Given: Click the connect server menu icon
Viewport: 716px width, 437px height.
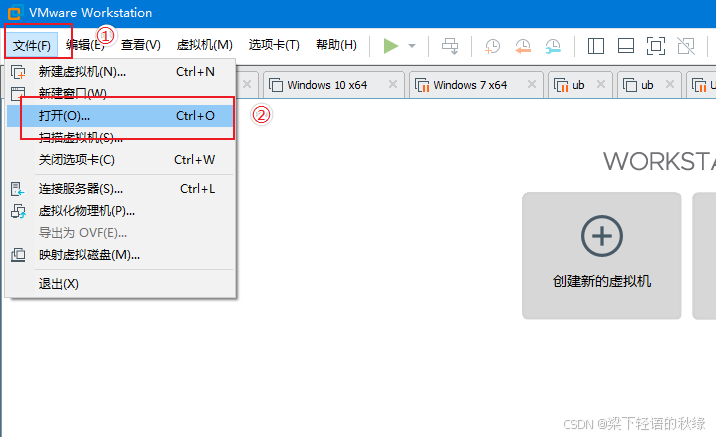Looking at the screenshot, I should point(18,189).
